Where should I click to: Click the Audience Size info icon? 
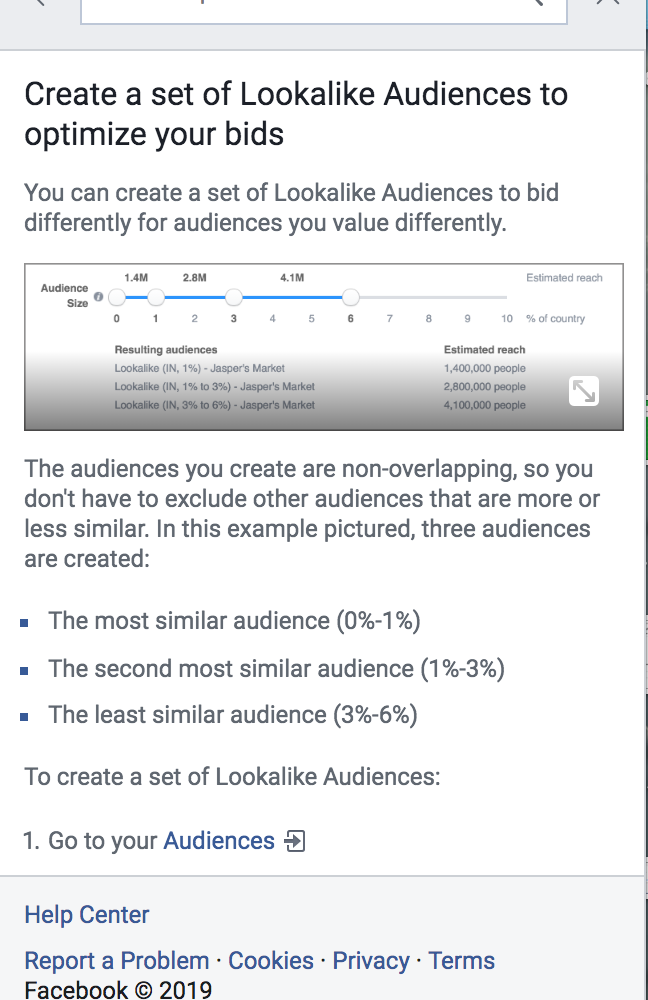click(x=98, y=297)
